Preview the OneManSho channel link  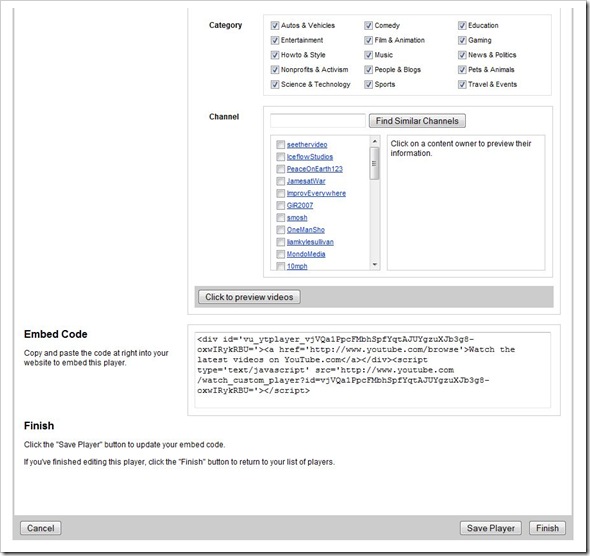[x=306, y=229]
